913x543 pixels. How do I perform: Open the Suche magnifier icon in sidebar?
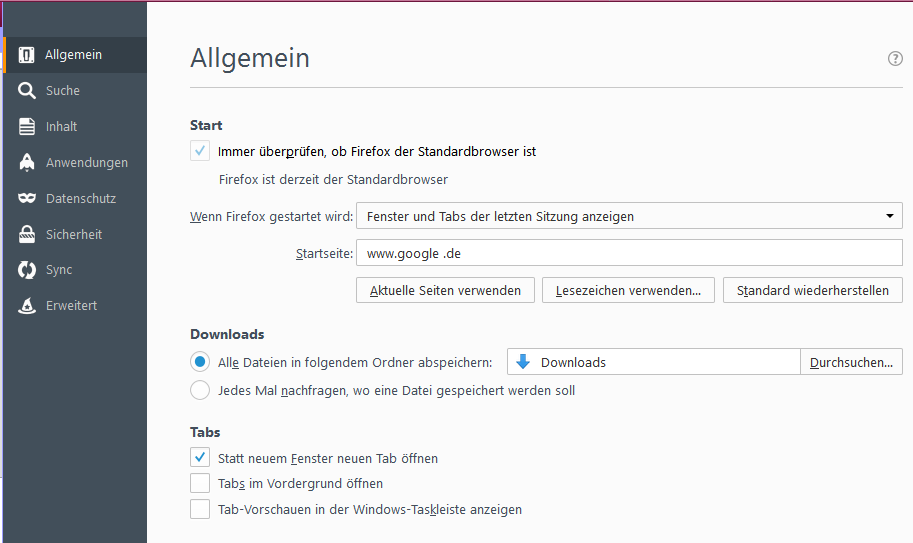[x=26, y=91]
